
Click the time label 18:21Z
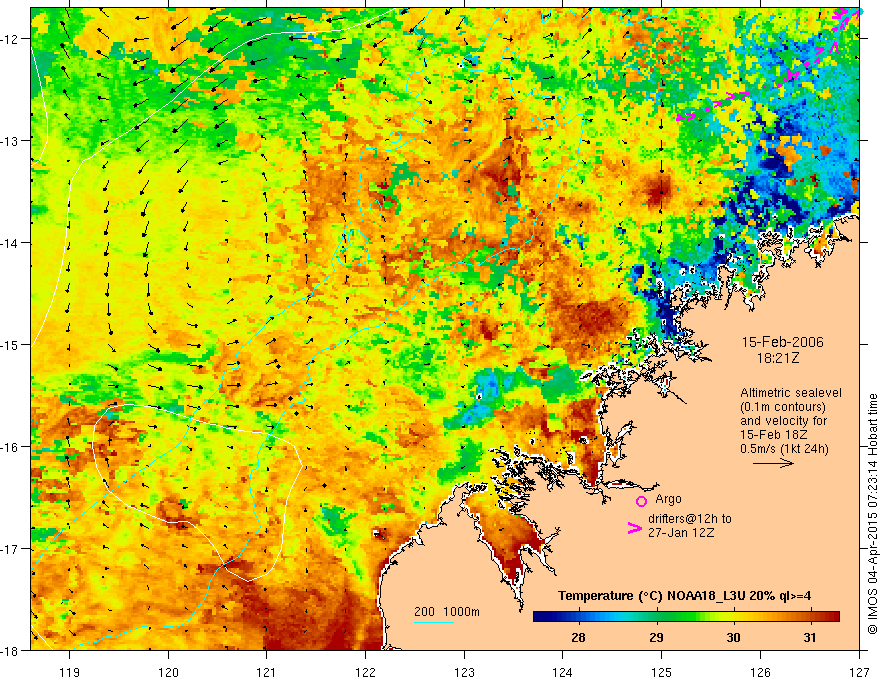[777, 358]
